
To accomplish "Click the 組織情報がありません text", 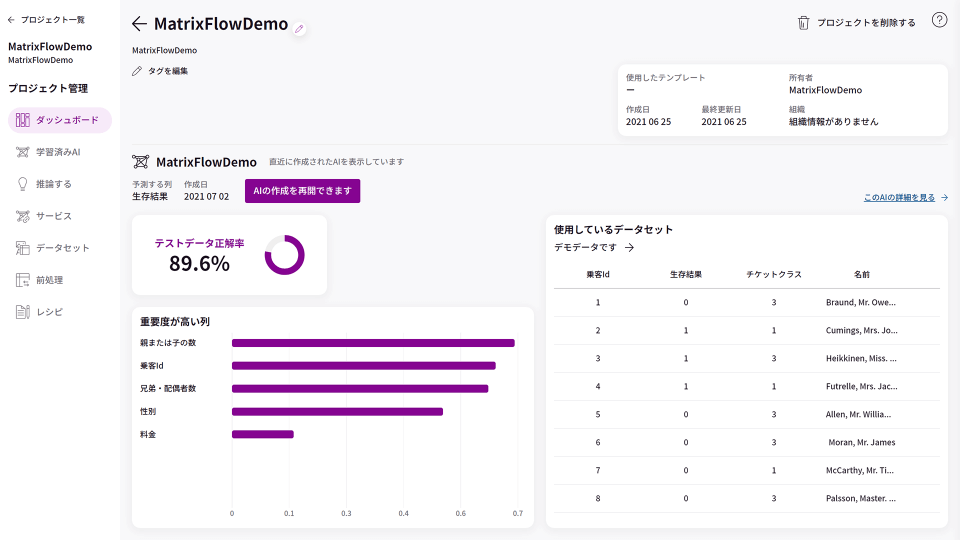I will point(833,122).
